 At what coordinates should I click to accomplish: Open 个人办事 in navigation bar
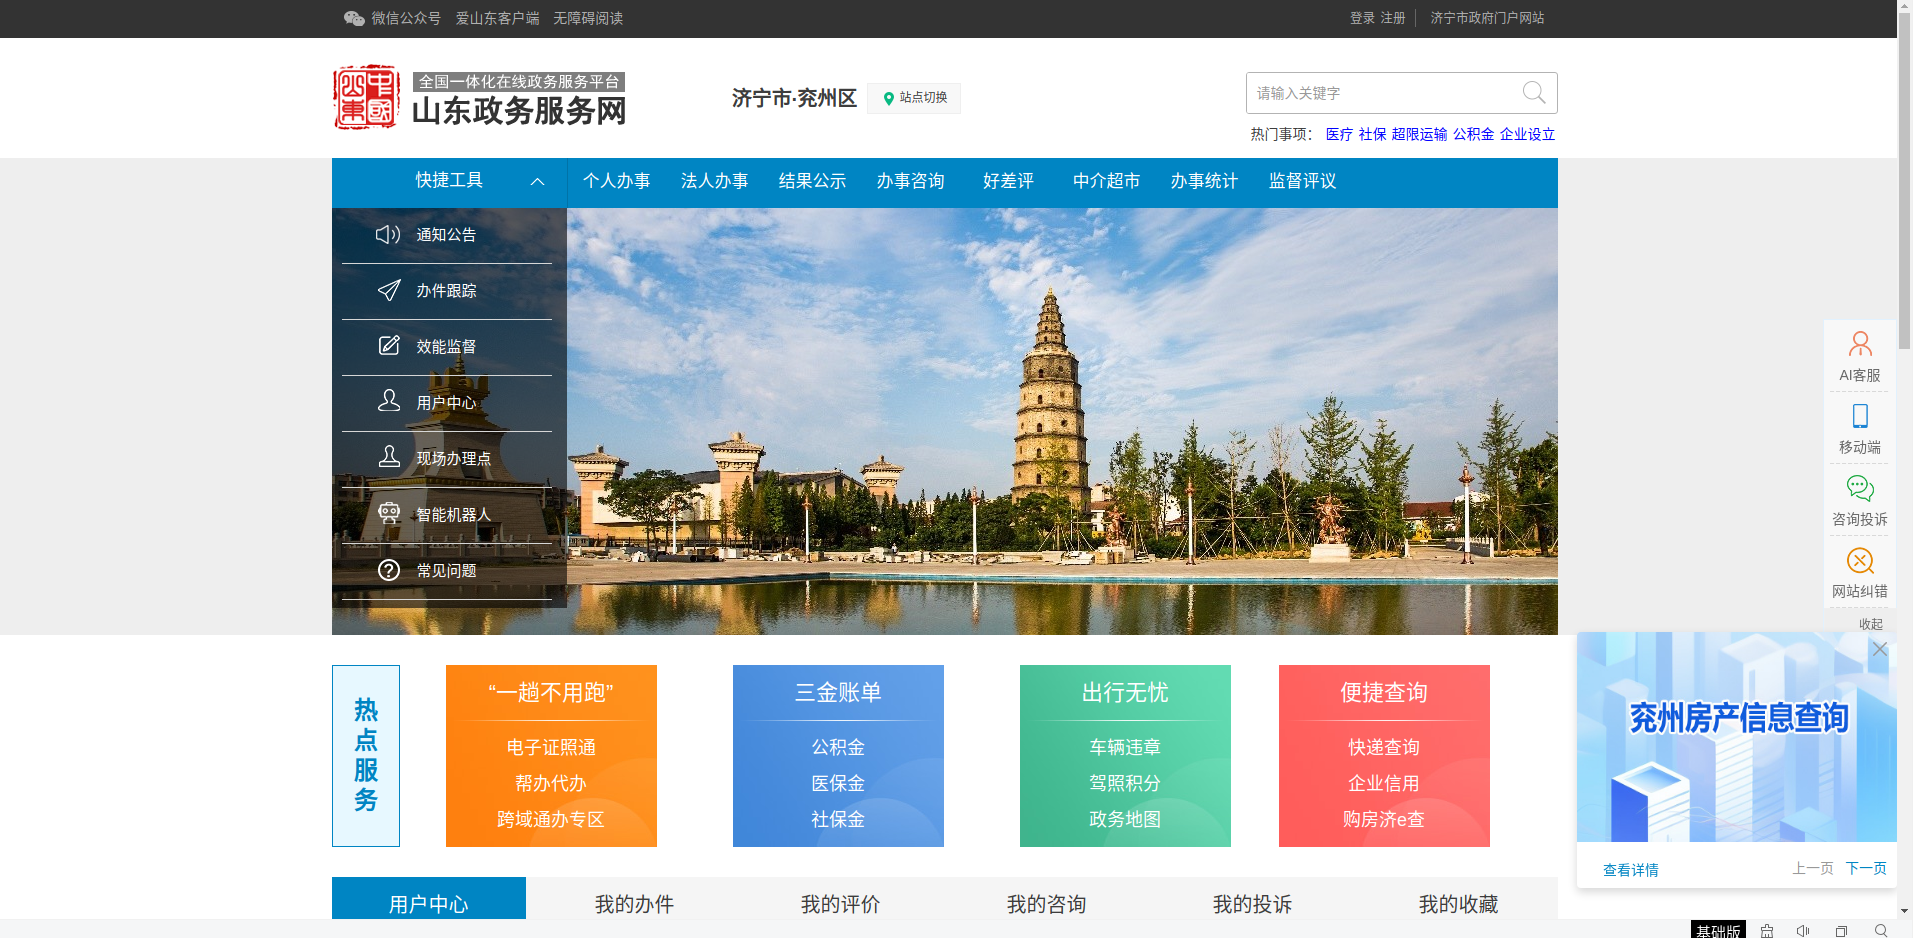(x=616, y=181)
